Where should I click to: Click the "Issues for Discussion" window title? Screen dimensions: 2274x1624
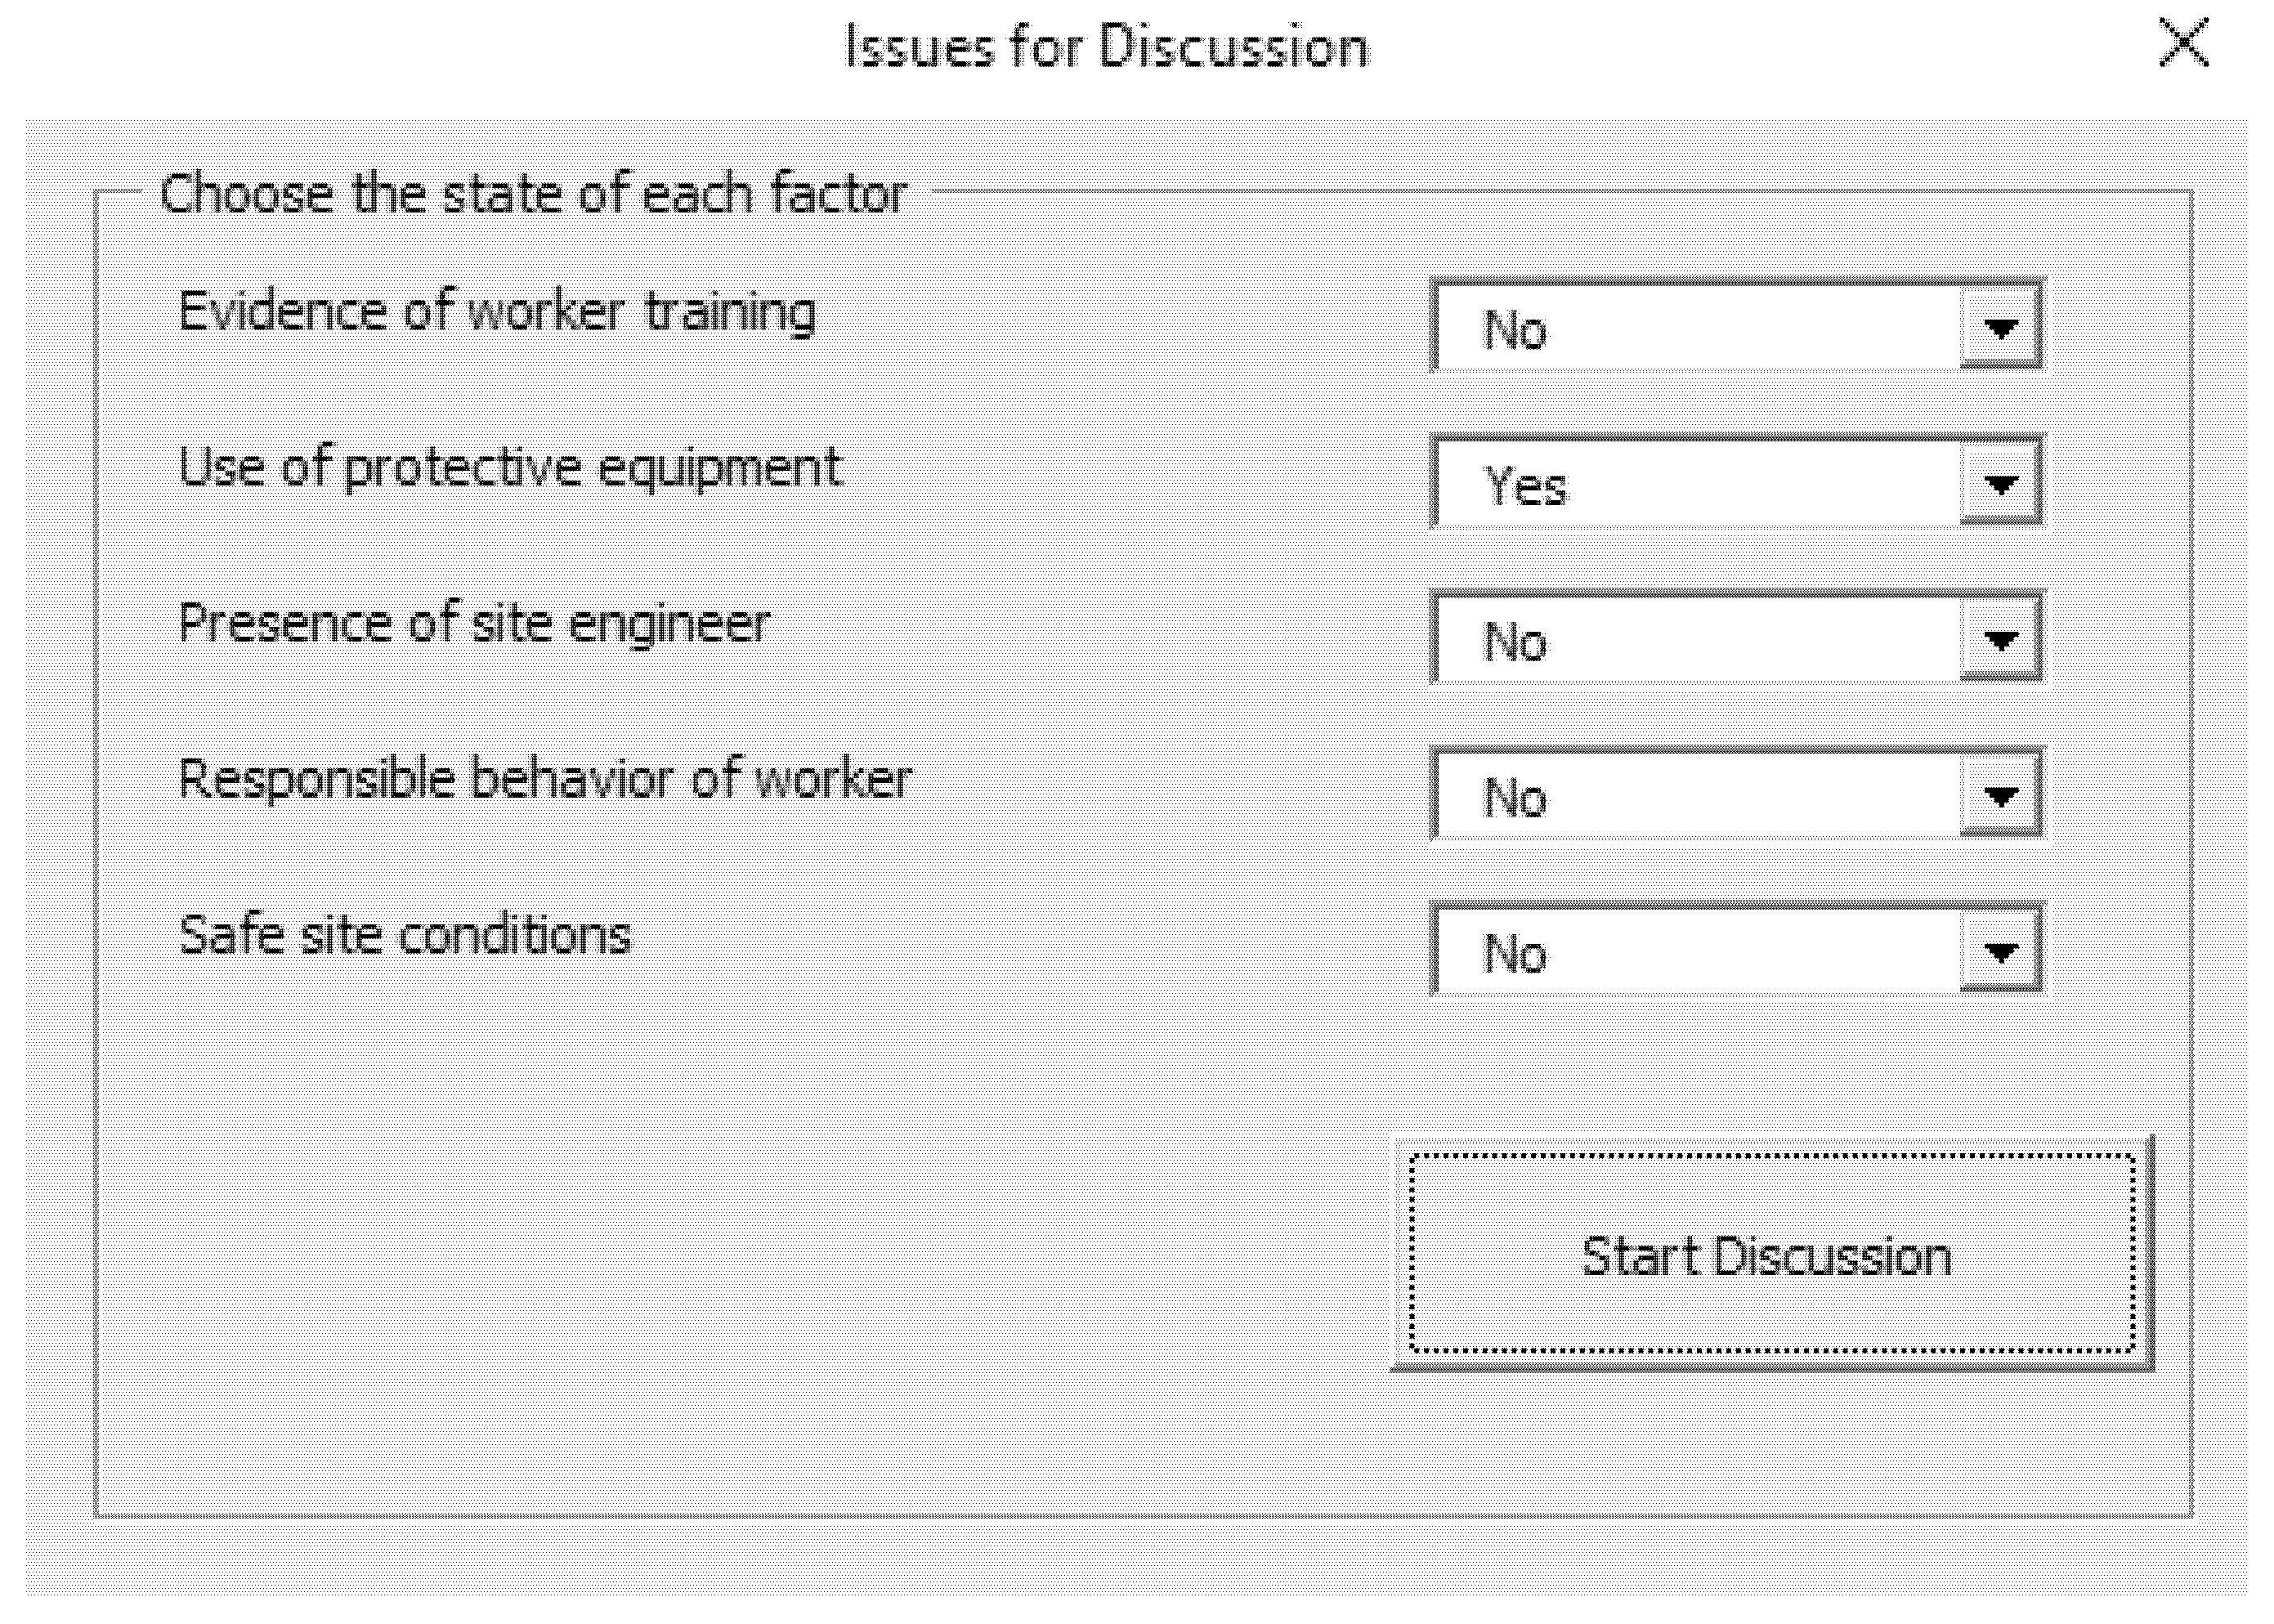(x=1107, y=46)
